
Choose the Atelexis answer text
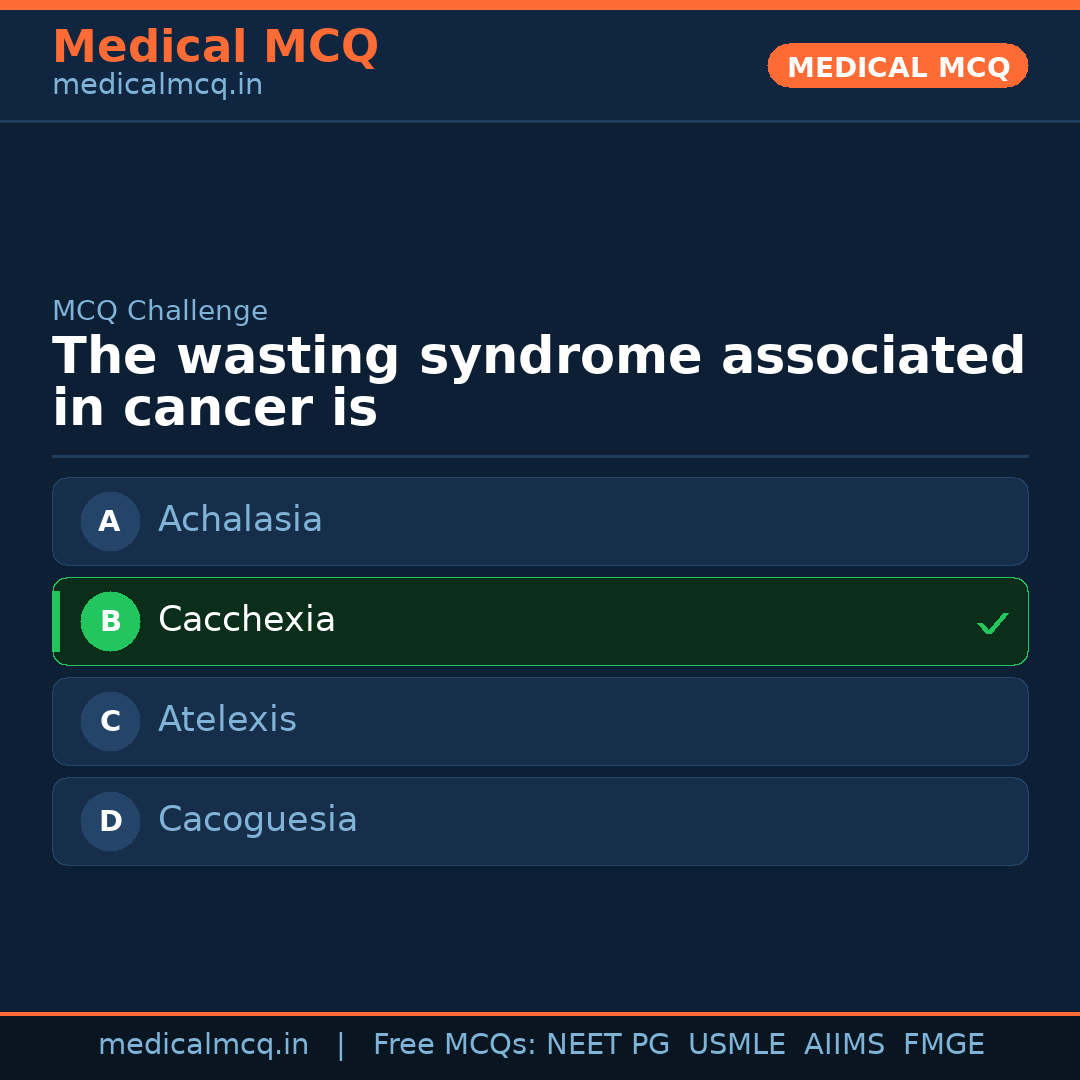pos(227,720)
